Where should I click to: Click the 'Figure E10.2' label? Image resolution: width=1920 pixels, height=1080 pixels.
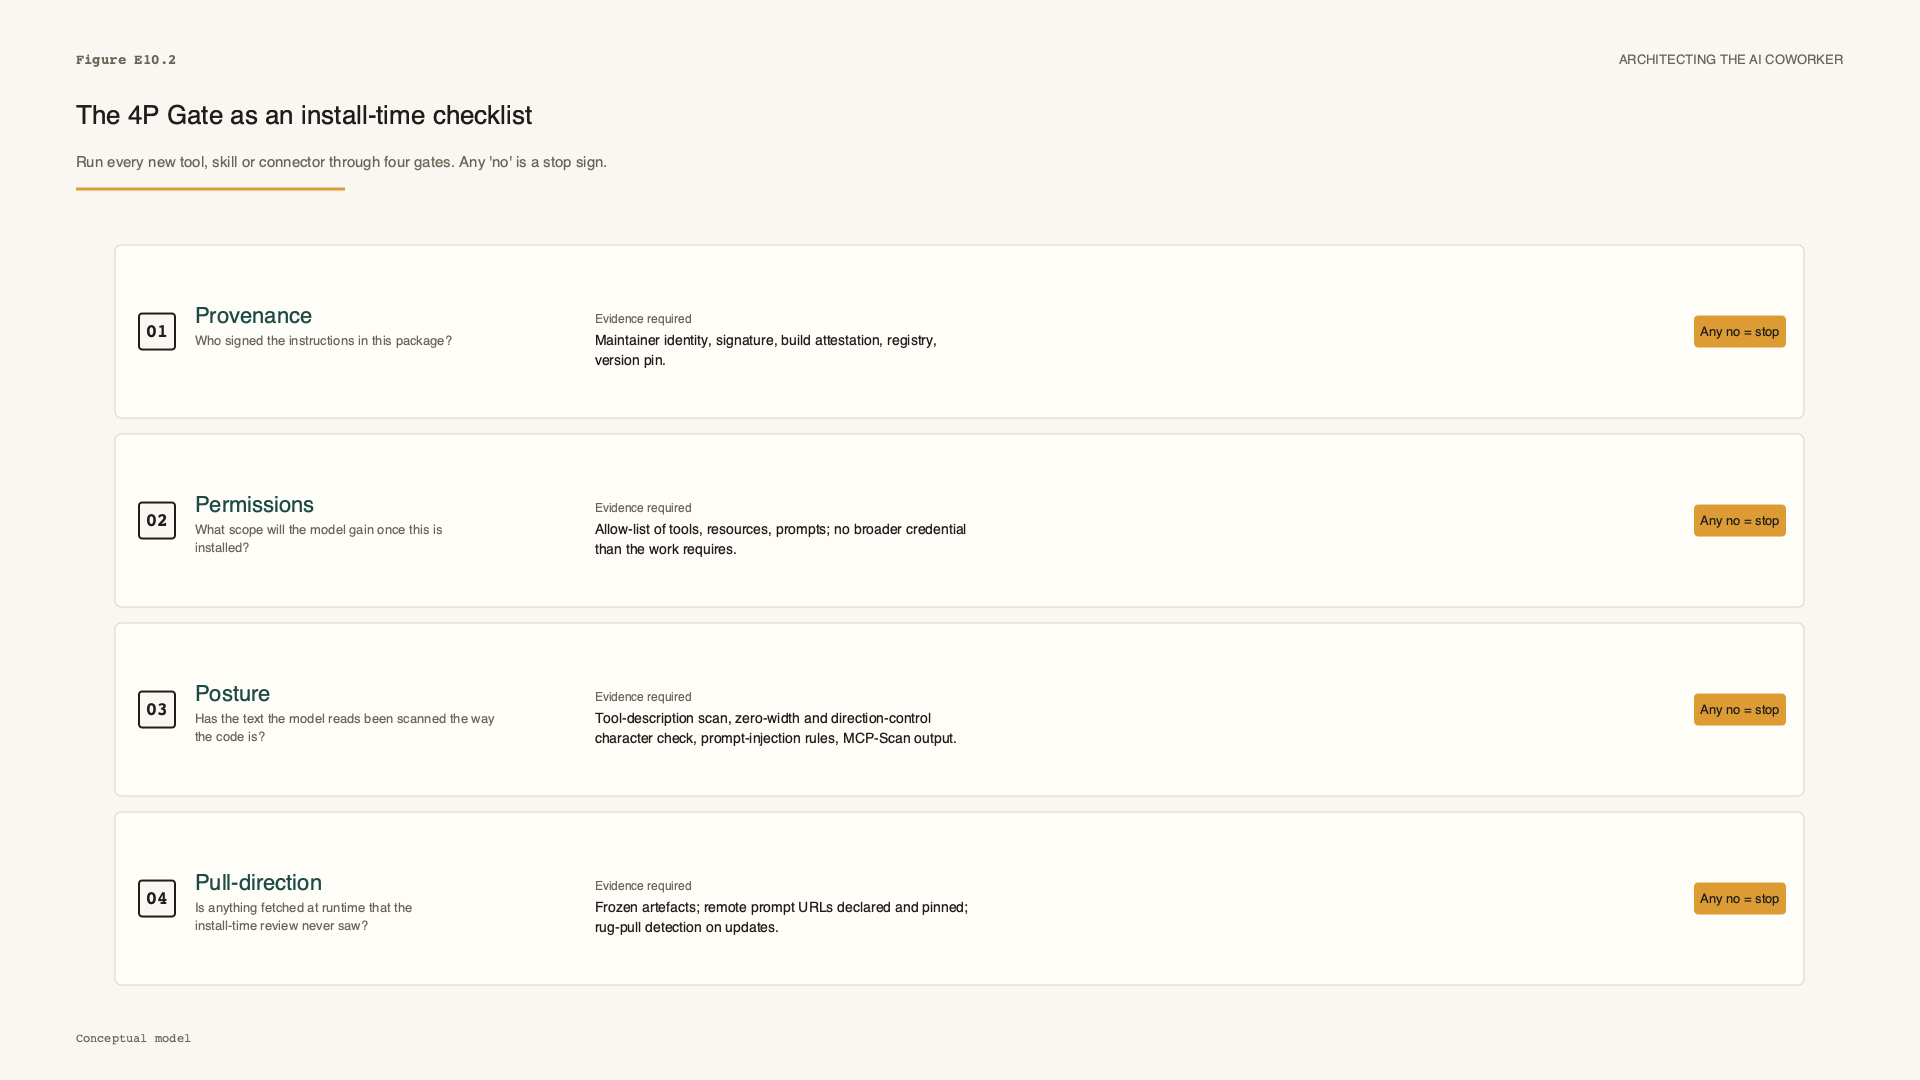point(126,60)
